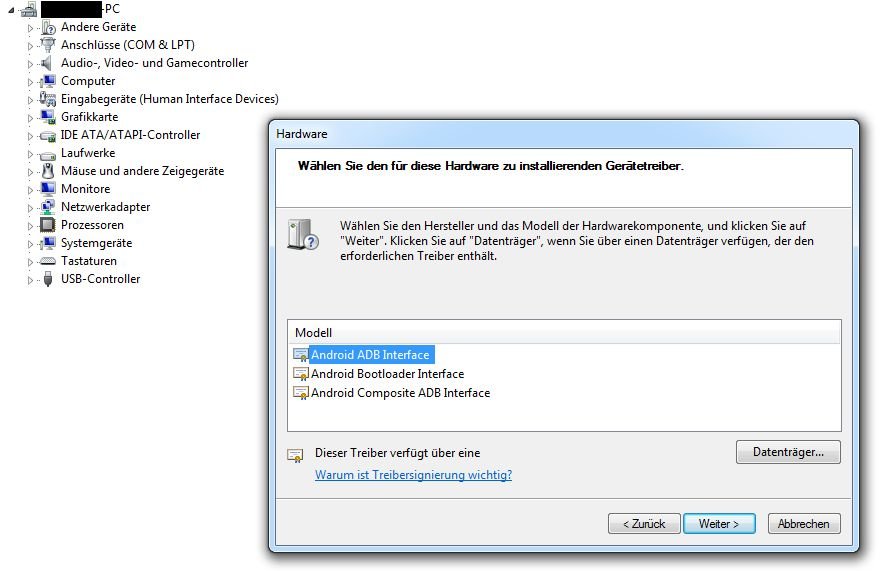Click the Netzwerkadapter network icon

pos(48,207)
